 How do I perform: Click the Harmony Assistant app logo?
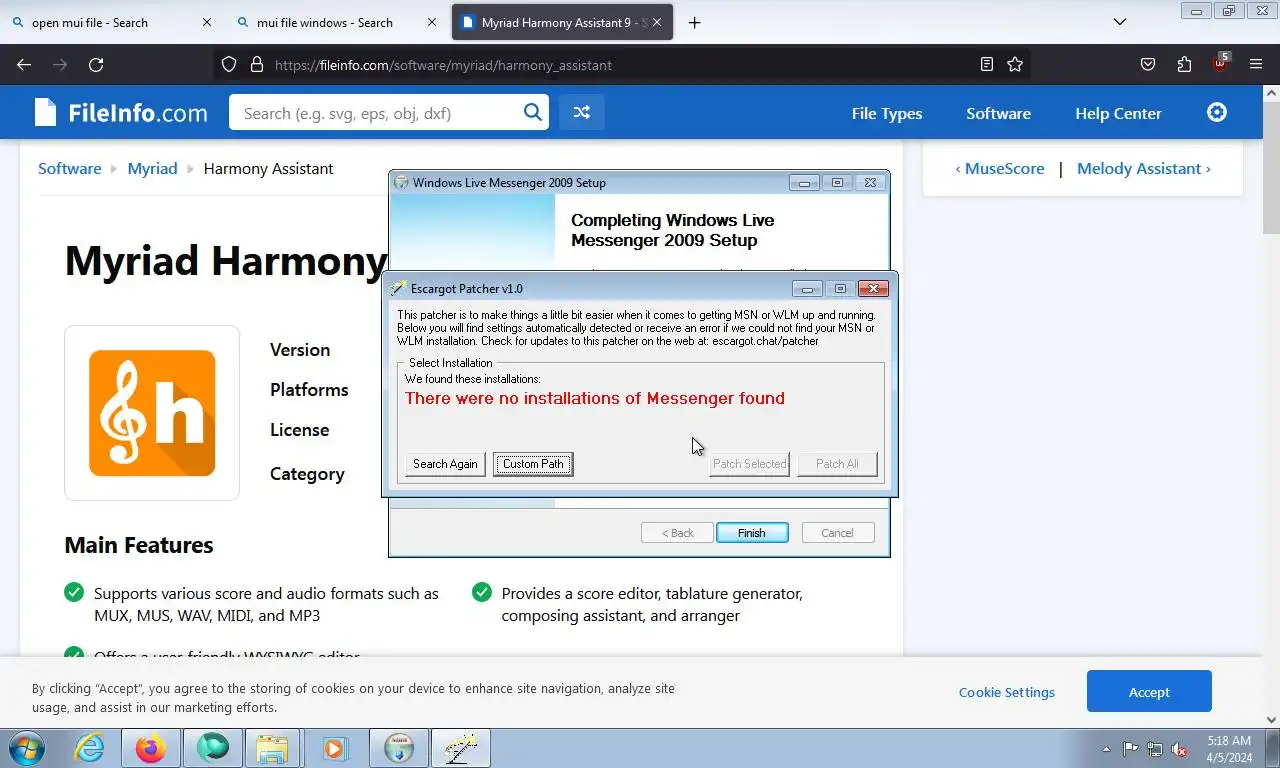(152, 413)
